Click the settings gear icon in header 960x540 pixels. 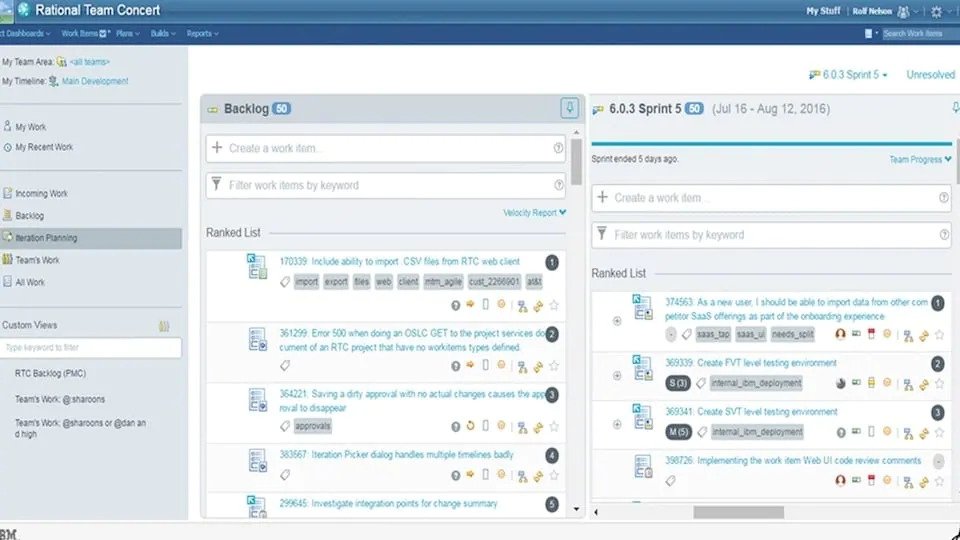tap(936, 11)
